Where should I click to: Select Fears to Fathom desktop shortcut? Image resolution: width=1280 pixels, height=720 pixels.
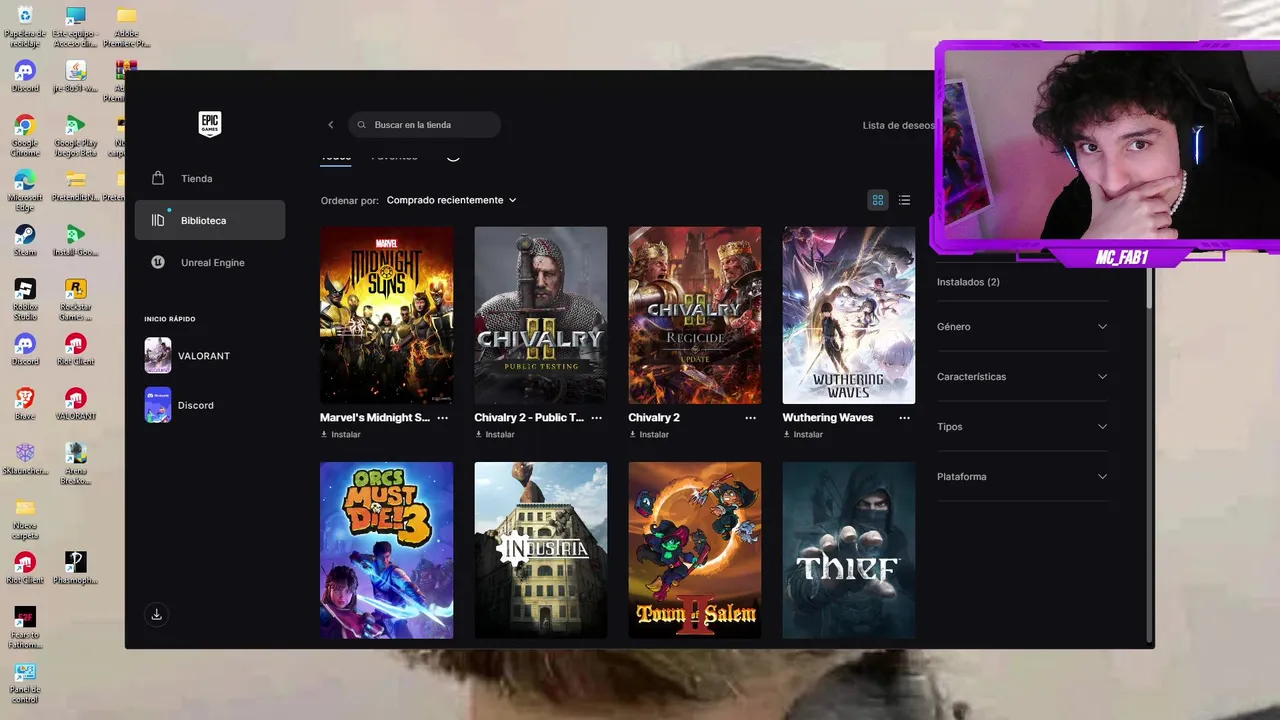25,628
